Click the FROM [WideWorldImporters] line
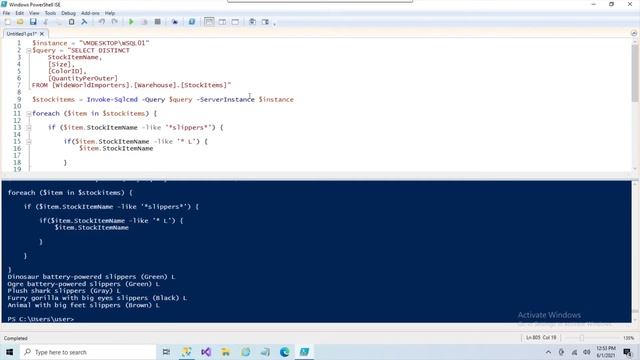 click(131, 85)
